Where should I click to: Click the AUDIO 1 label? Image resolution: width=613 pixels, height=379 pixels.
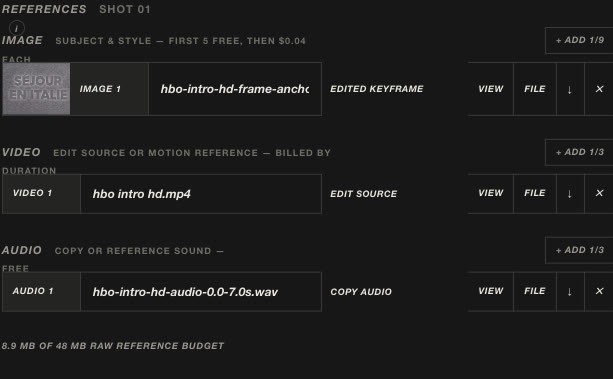[33, 291]
